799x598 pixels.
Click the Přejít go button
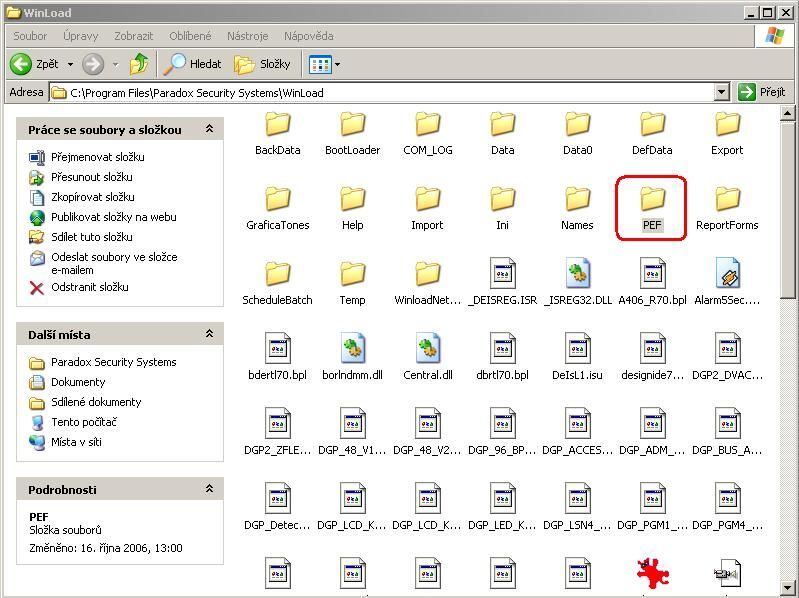[x=762, y=92]
